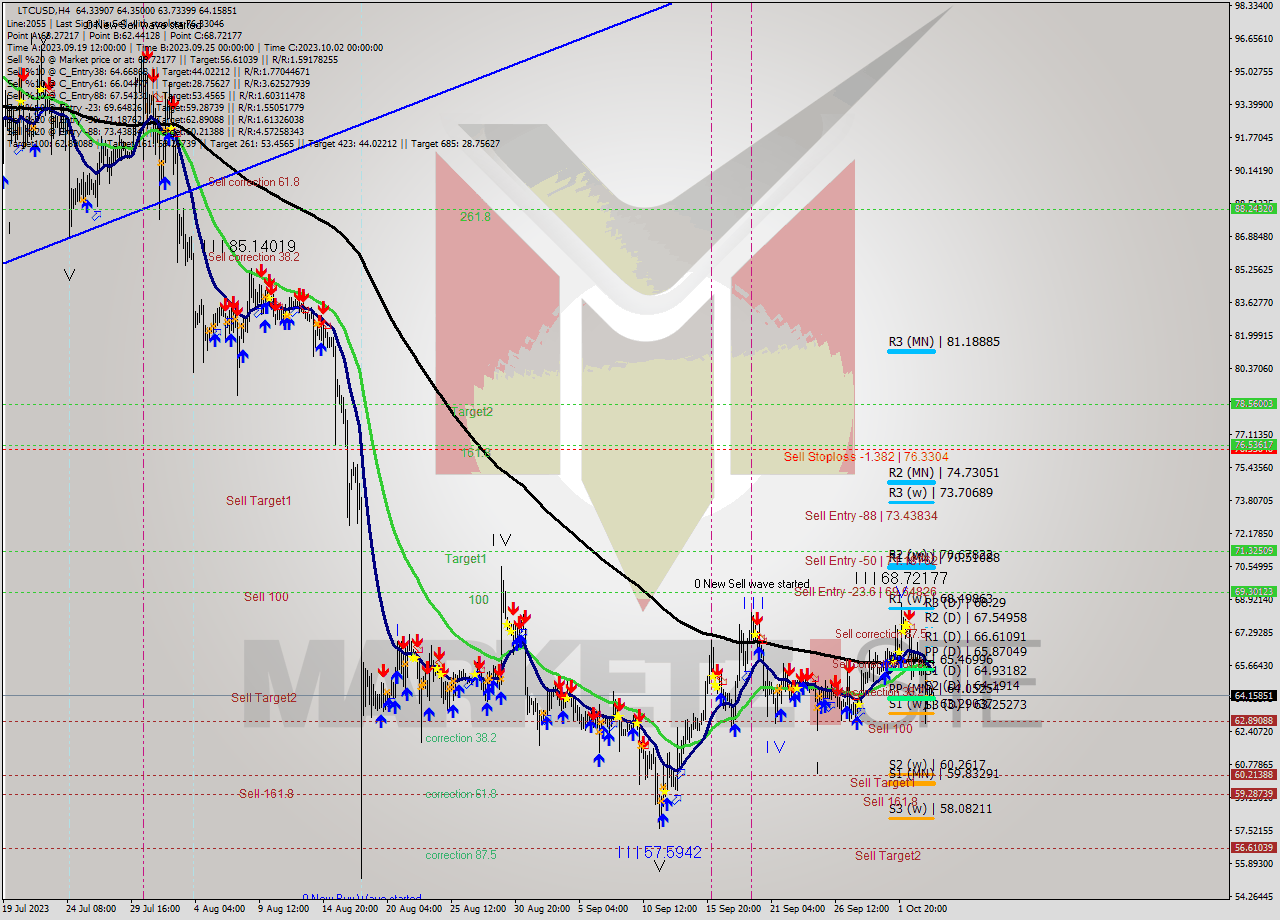1280x920 pixels.
Task: Select Sell Entry -88 | 73.43834 label
Action: click(x=871, y=516)
